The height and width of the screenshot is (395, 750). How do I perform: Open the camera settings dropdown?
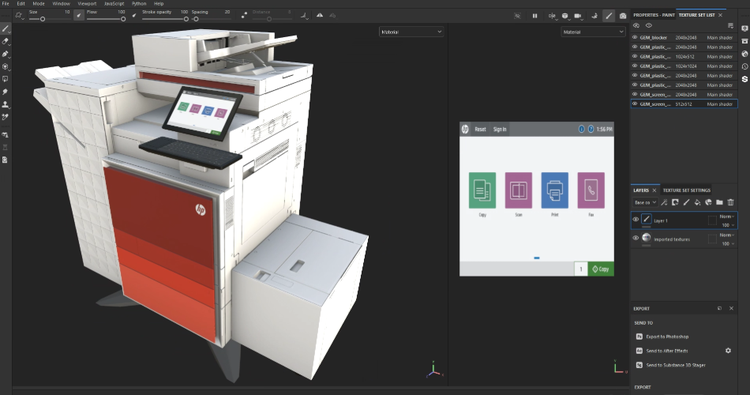pos(578,16)
